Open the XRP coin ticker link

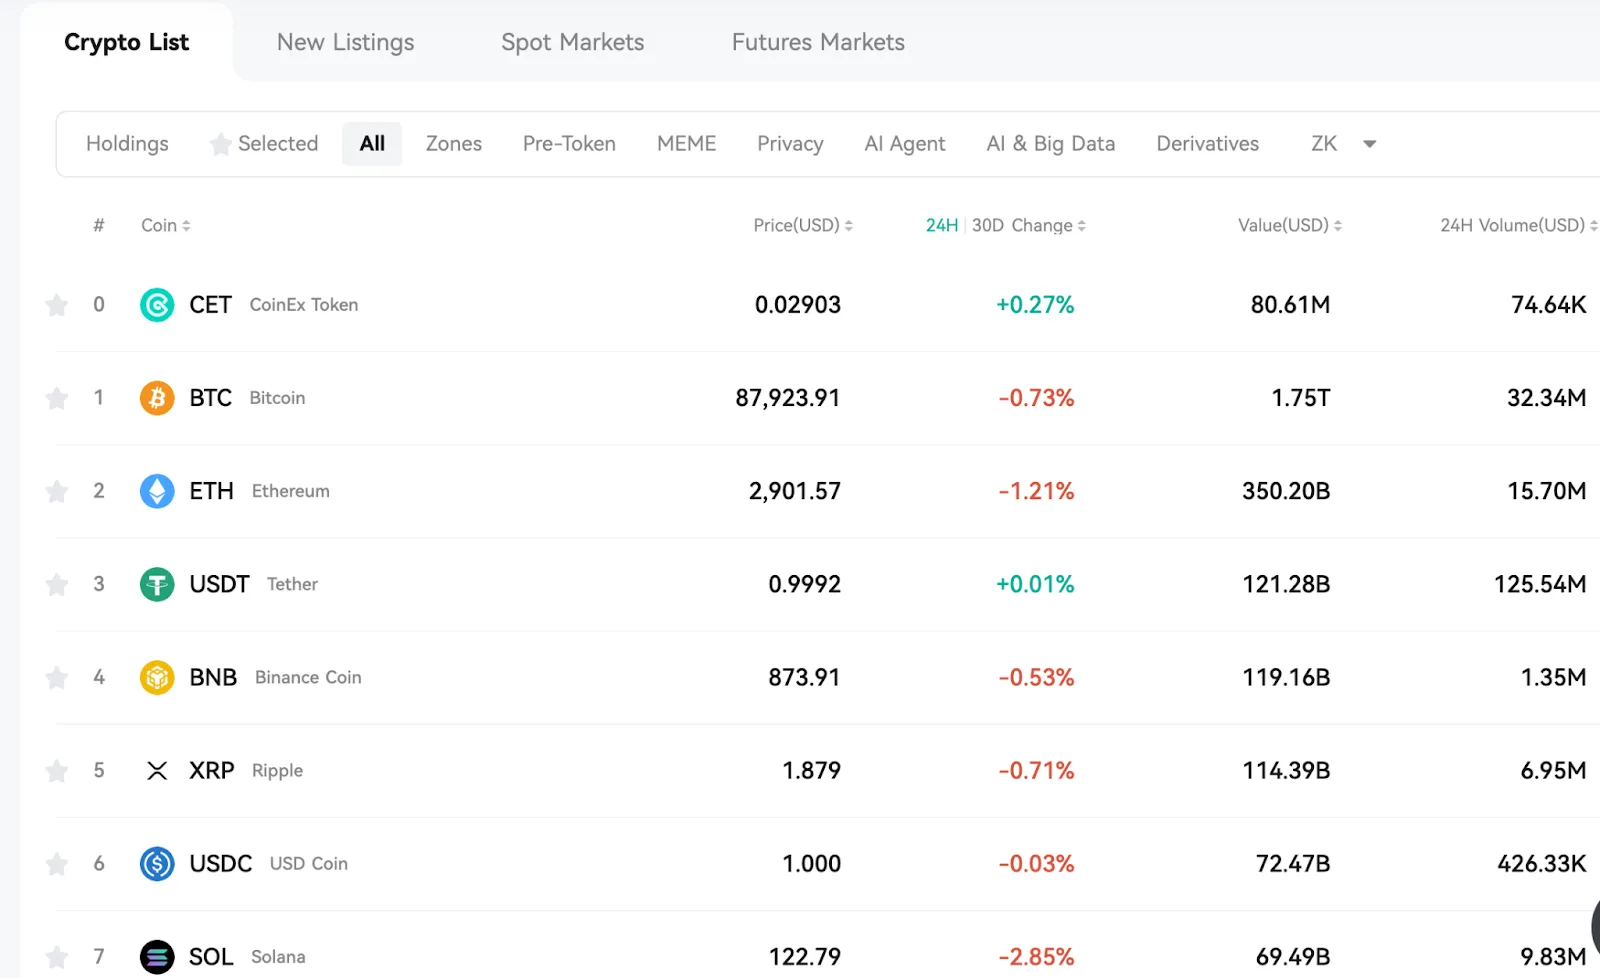tap(212, 770)
